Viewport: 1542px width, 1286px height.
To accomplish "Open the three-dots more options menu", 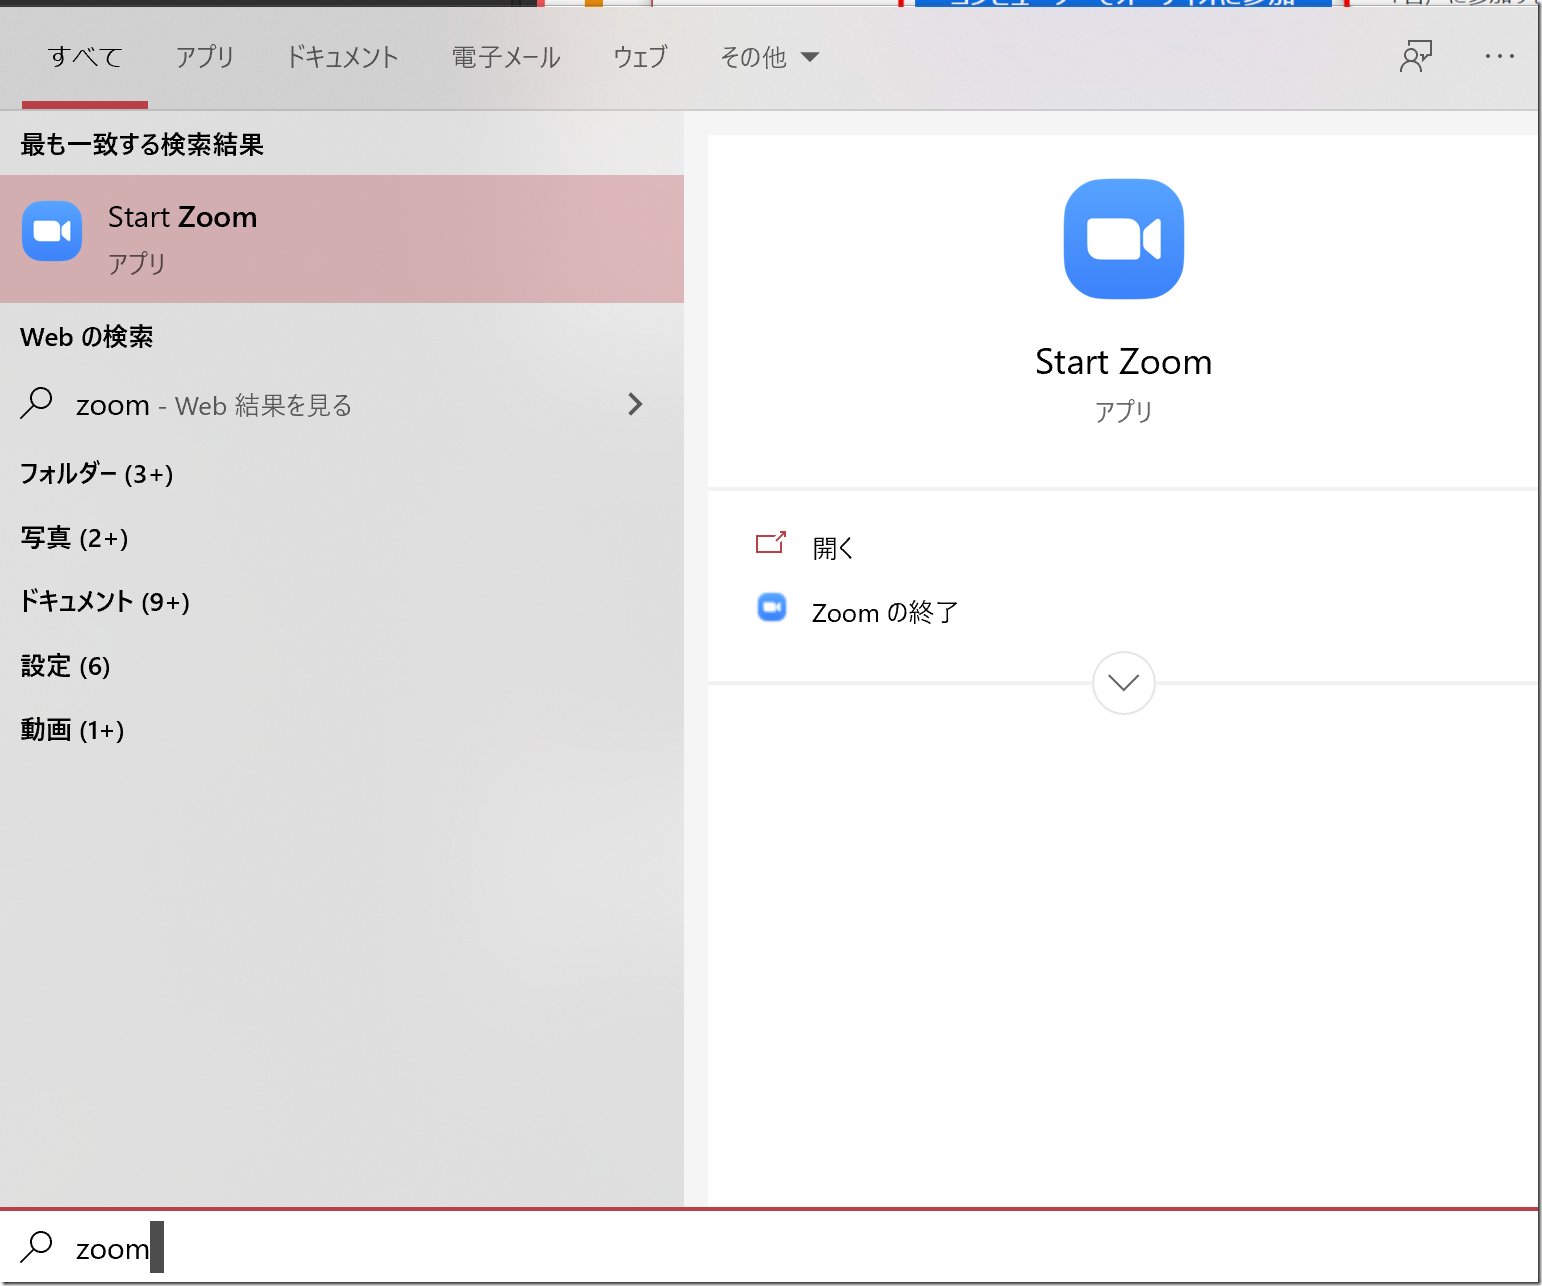I will coord(1499,57).
